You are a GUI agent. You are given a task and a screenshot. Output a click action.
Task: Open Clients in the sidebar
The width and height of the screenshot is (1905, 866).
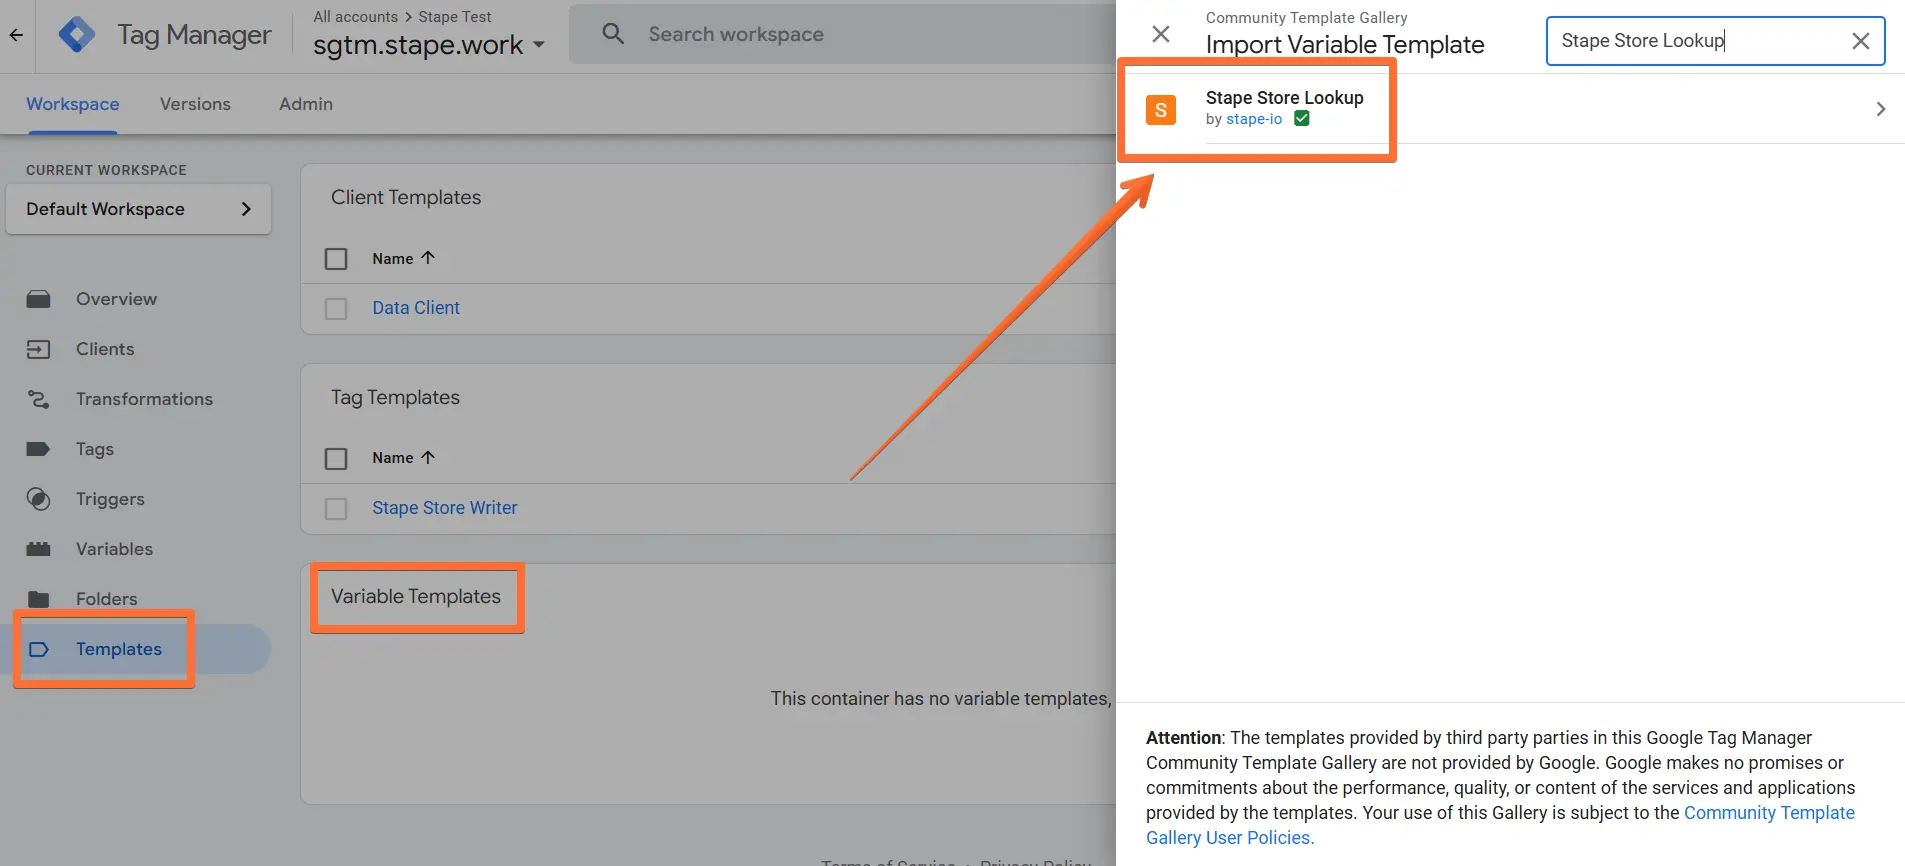[x=105, y=349]
